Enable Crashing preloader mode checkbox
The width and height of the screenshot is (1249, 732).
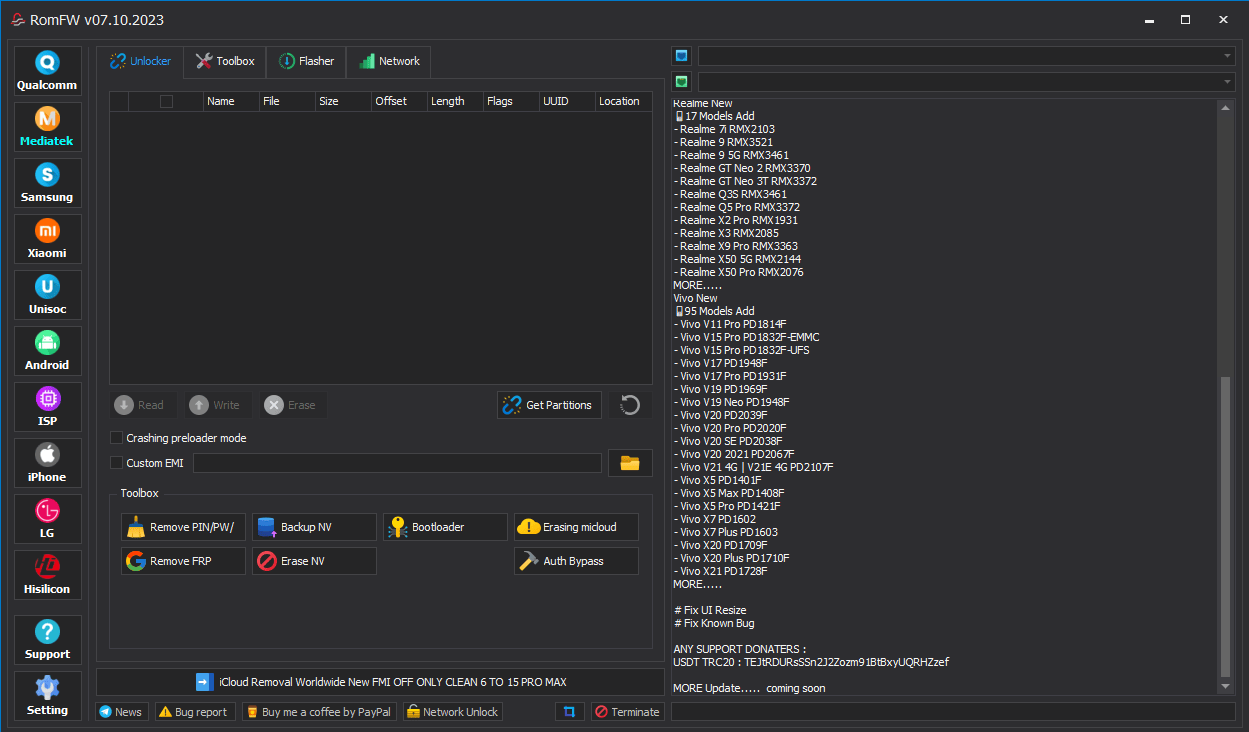pos(117,438)
